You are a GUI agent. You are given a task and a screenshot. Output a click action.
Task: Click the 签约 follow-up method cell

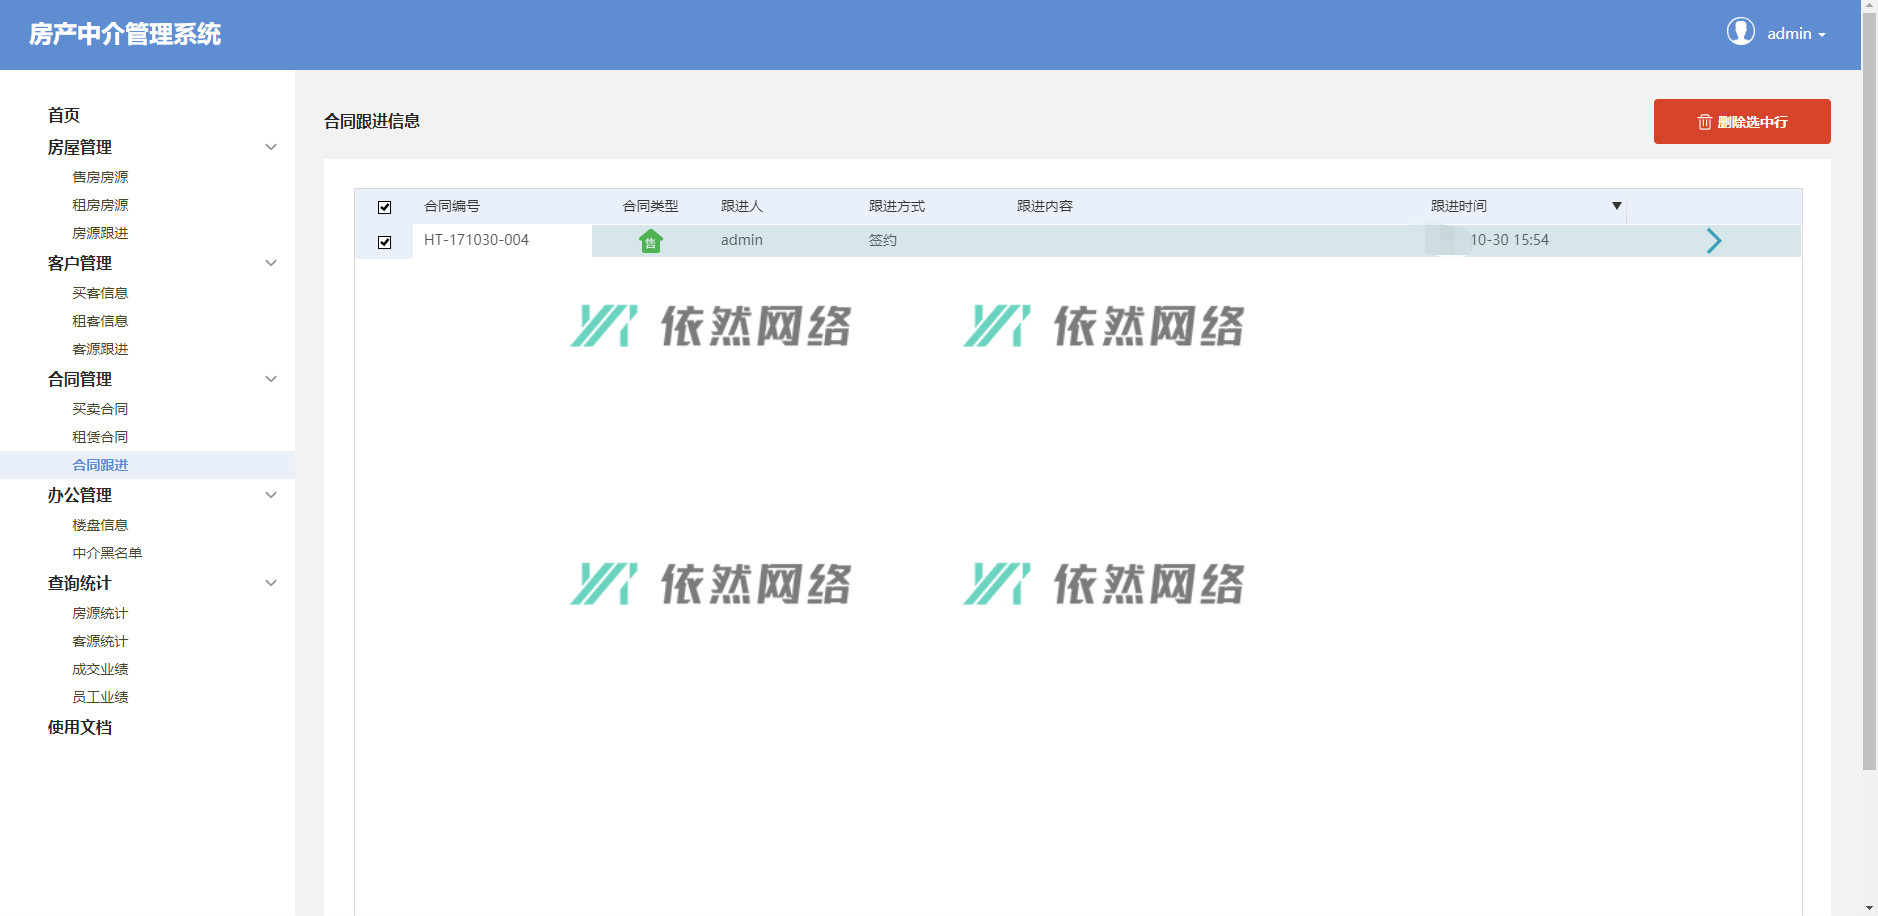883,240
